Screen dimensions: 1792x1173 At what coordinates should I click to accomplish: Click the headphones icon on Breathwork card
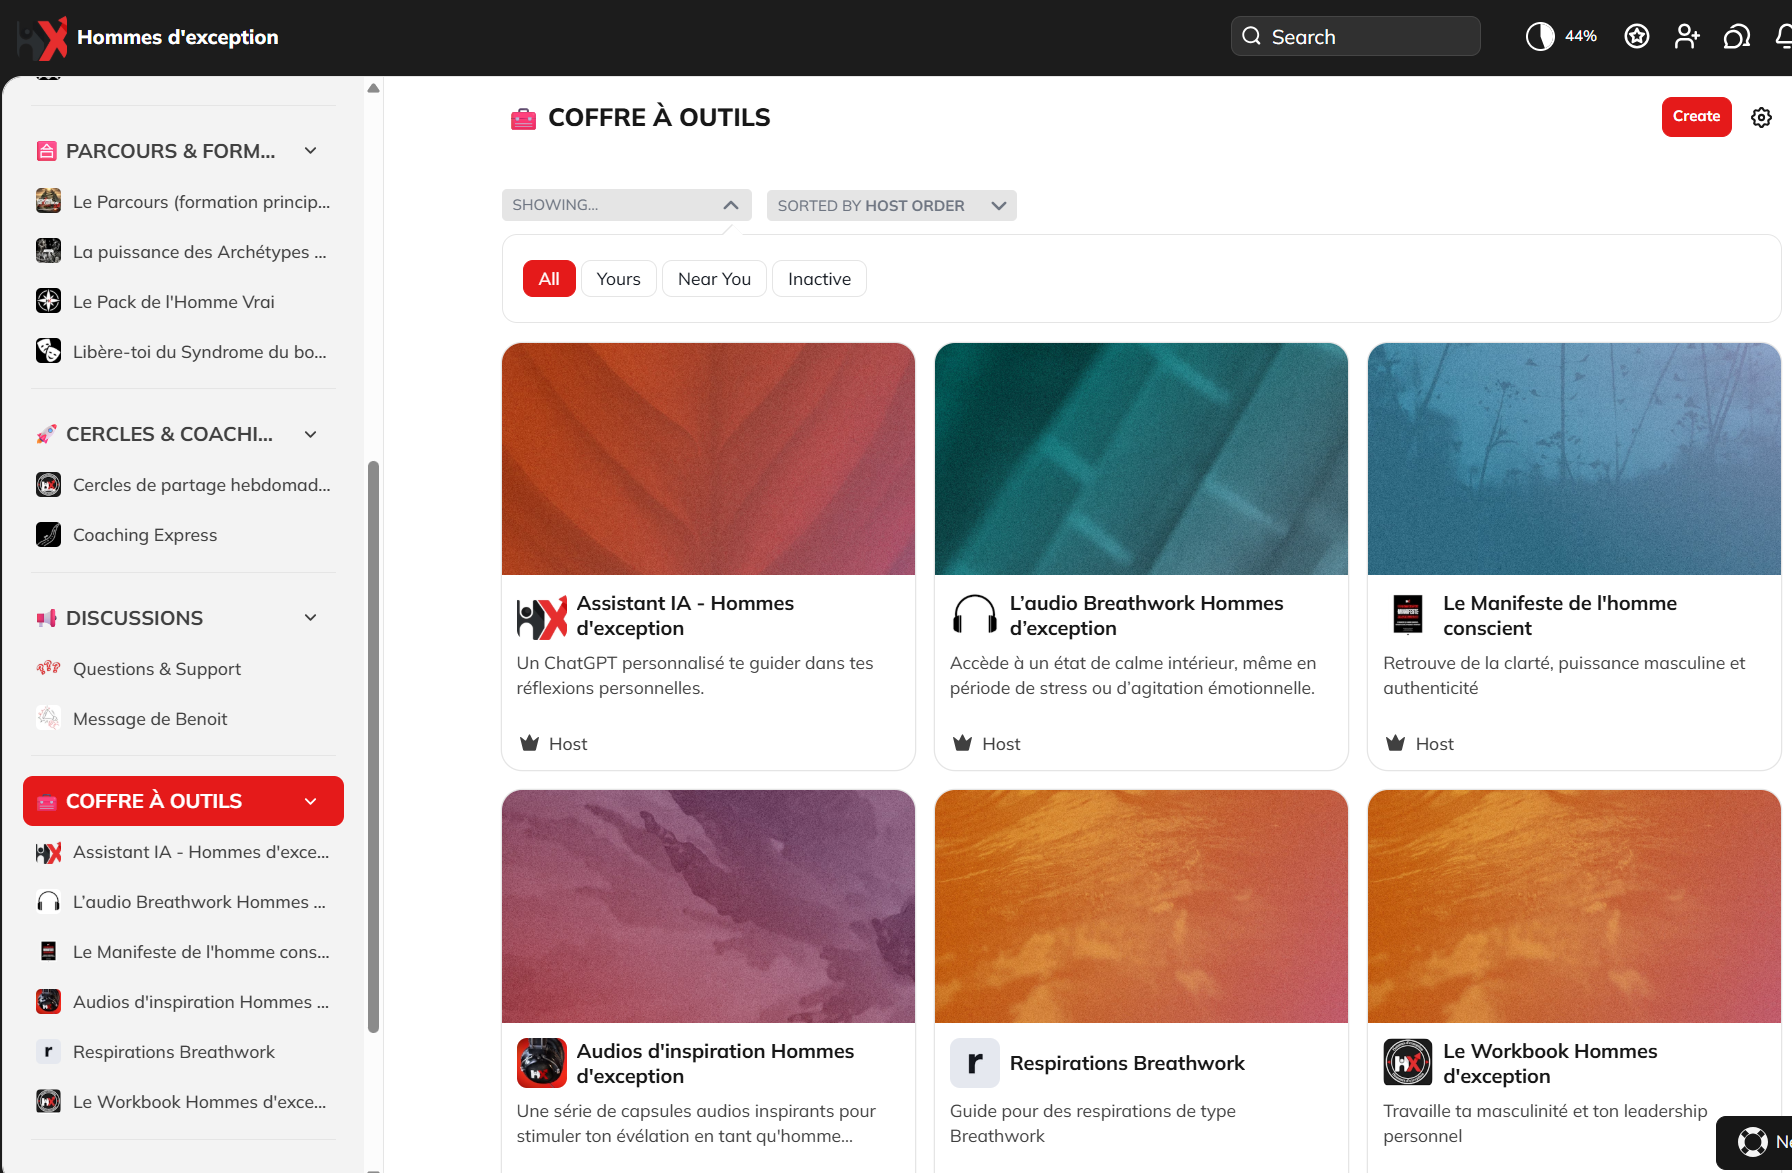tap(974, 615)
